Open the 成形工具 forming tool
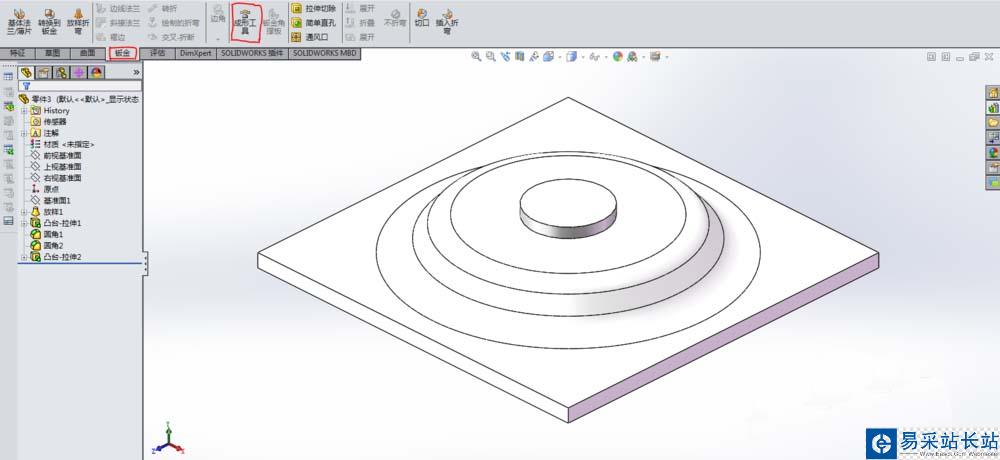This screenshot has width=1000, height=460. (x=246, y=22)
